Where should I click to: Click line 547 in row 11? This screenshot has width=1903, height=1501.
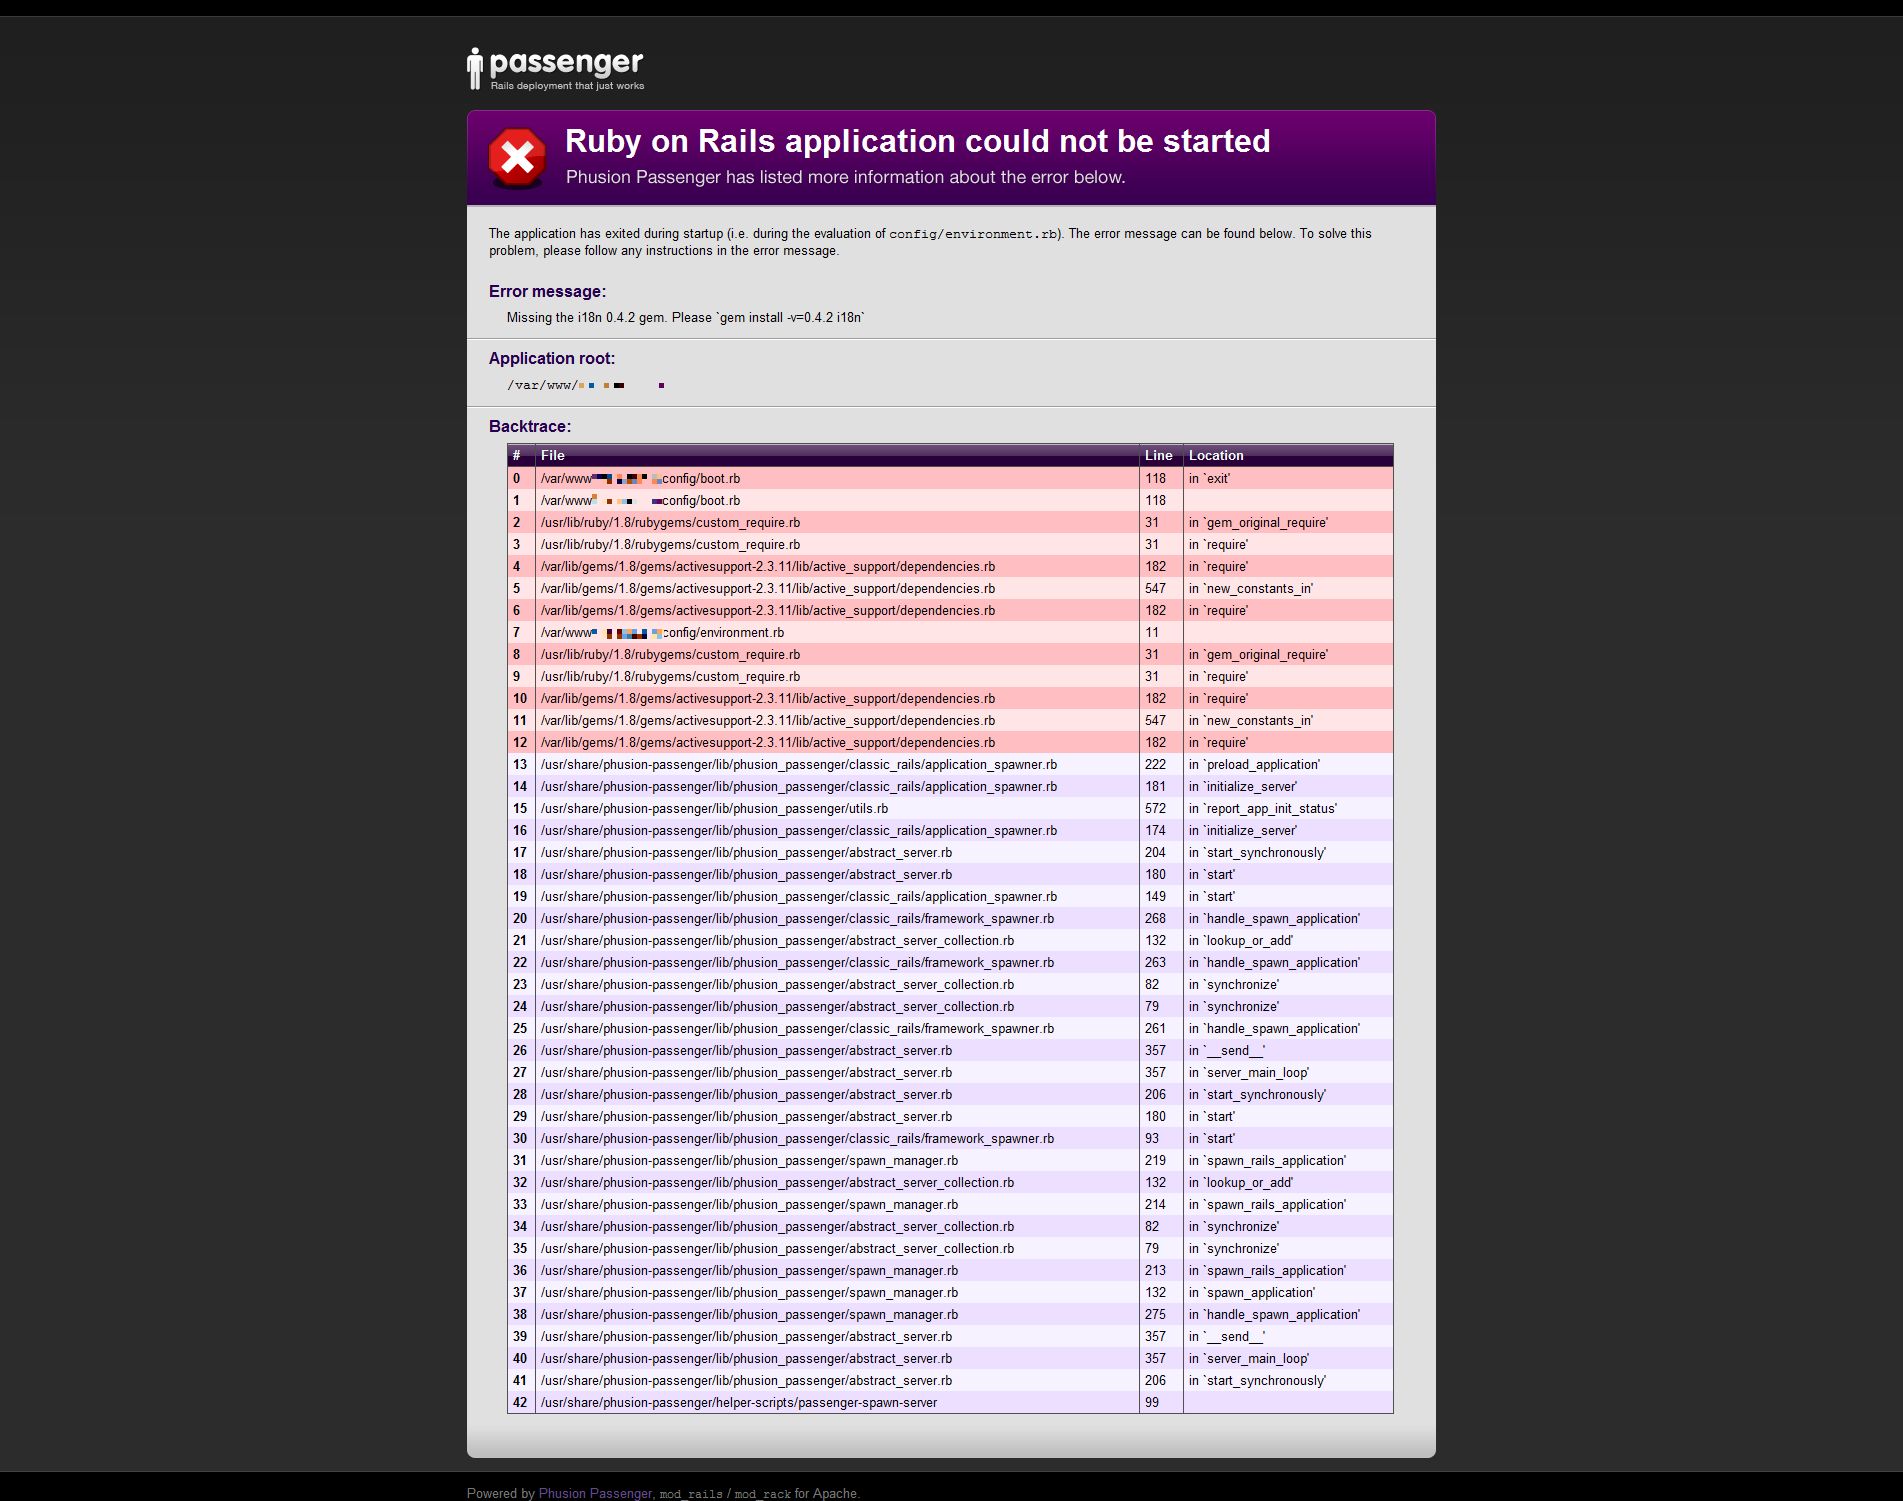coord(1155,720)
